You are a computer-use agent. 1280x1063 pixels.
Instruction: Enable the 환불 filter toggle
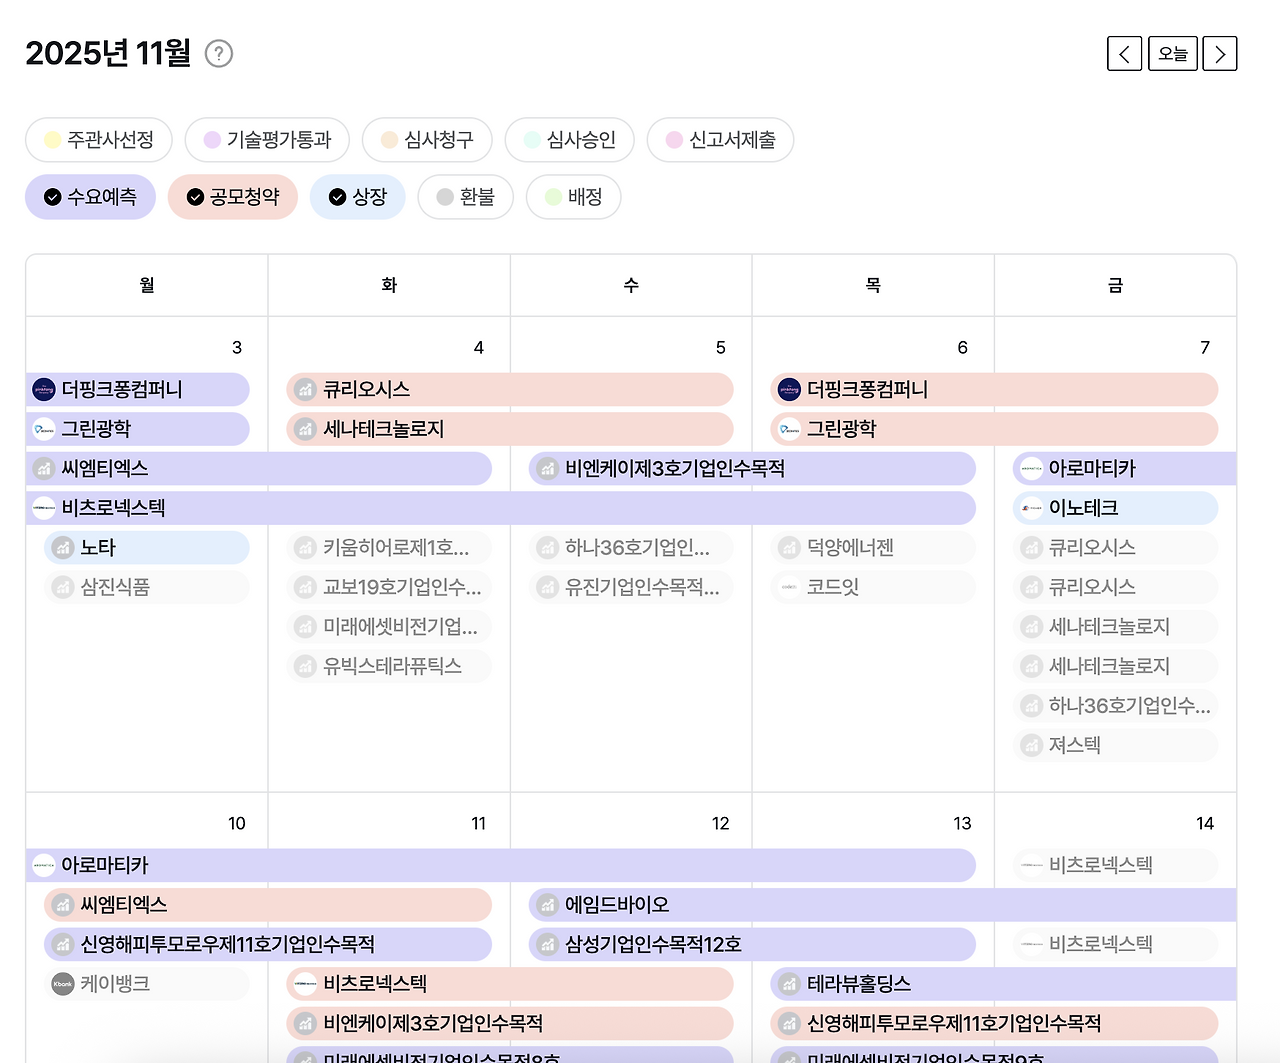(x=465, y=197)
